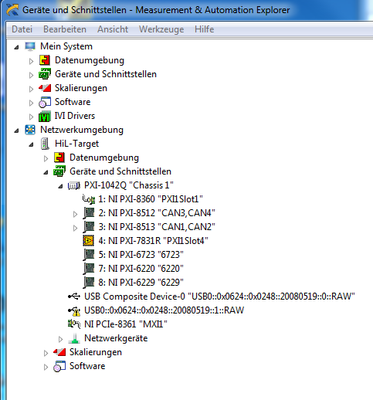Expand Geräte und Schnittstellen under Mein System
The image size is (373, 400).
tap(31, 75)
